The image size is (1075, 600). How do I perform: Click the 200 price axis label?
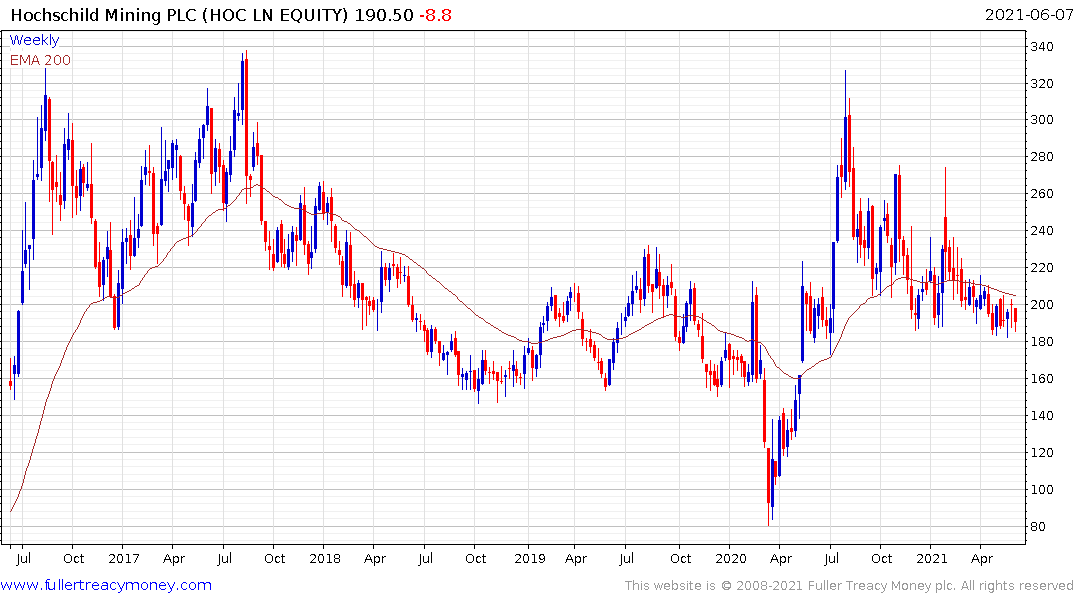pyautogui.click(x=1042, y=305)
